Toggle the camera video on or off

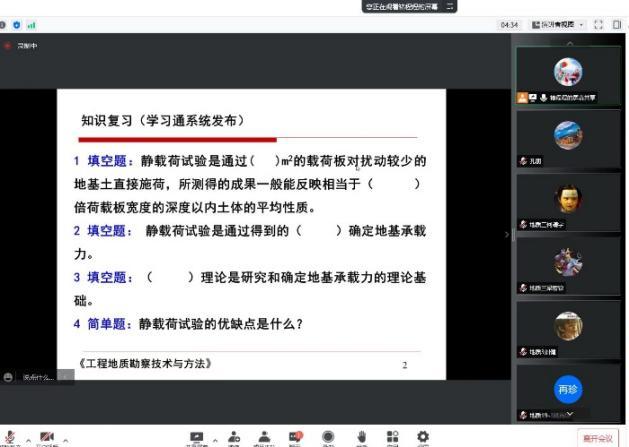click(46, 436)
